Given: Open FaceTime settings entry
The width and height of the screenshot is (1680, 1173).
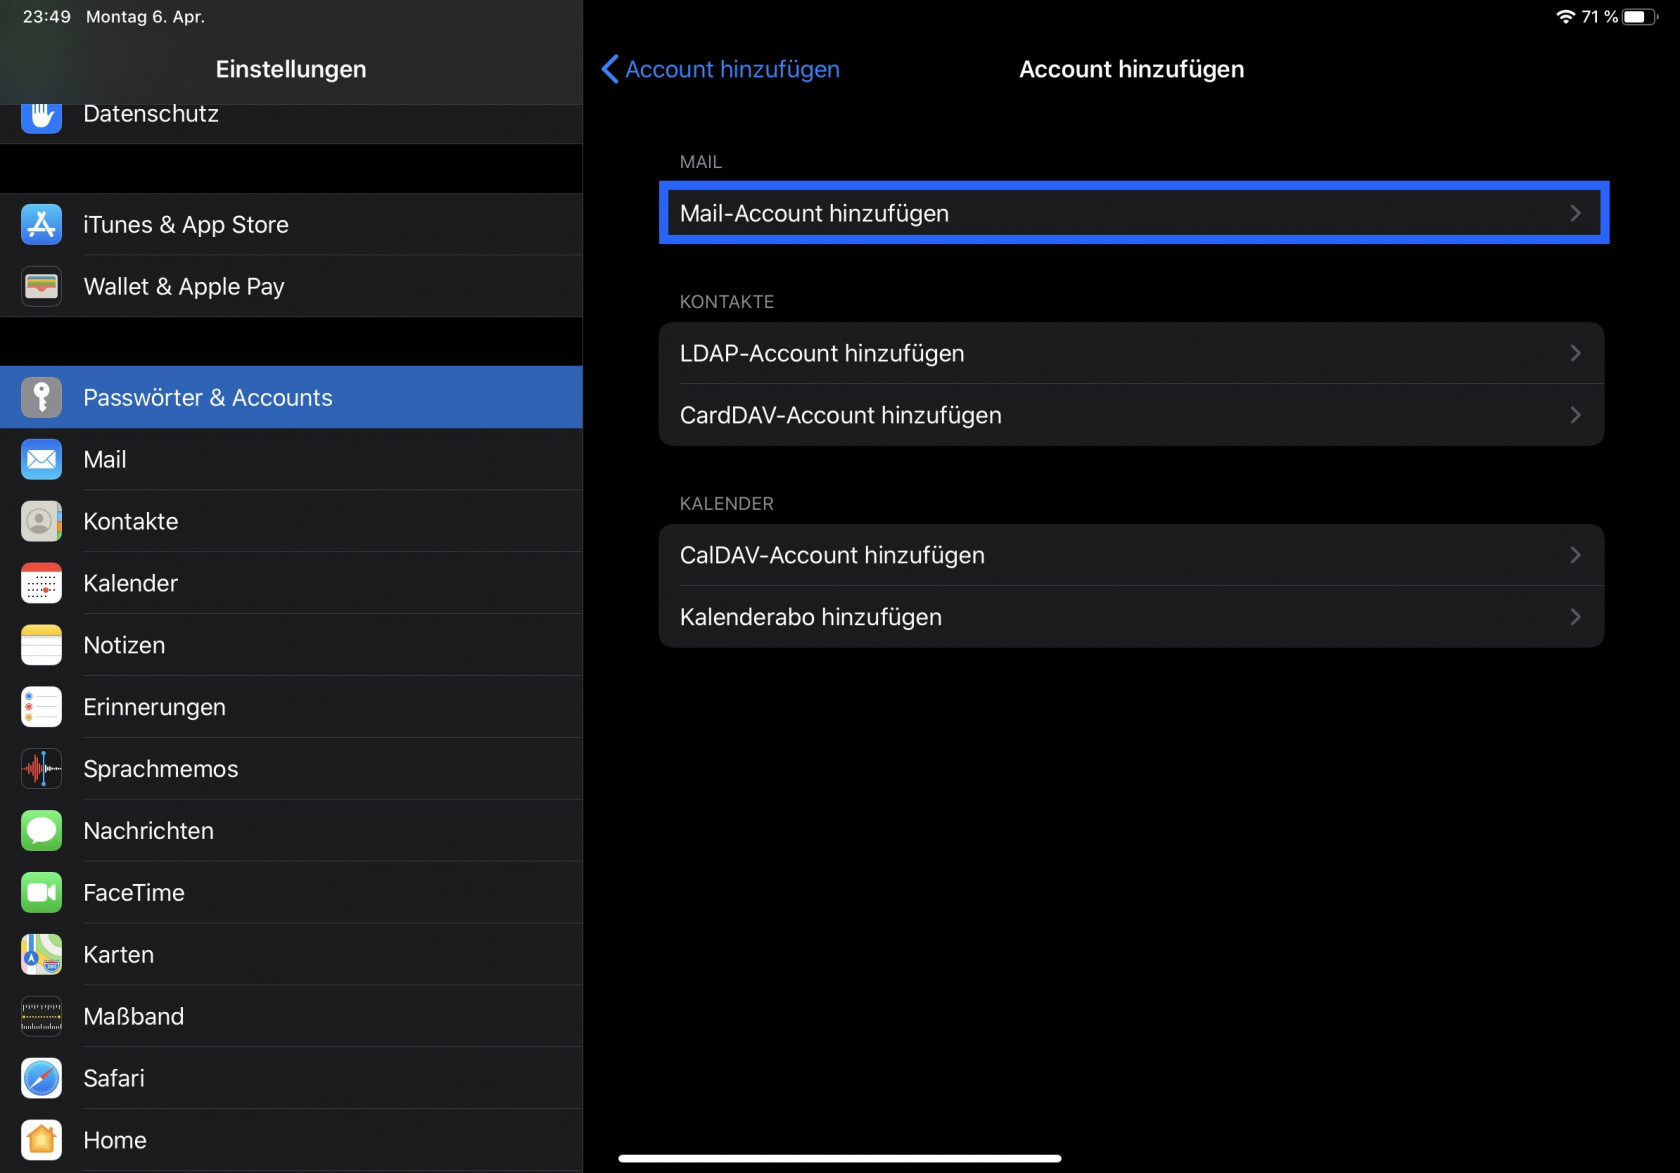Looking at the screenshot, I should (x=291, y=893).
